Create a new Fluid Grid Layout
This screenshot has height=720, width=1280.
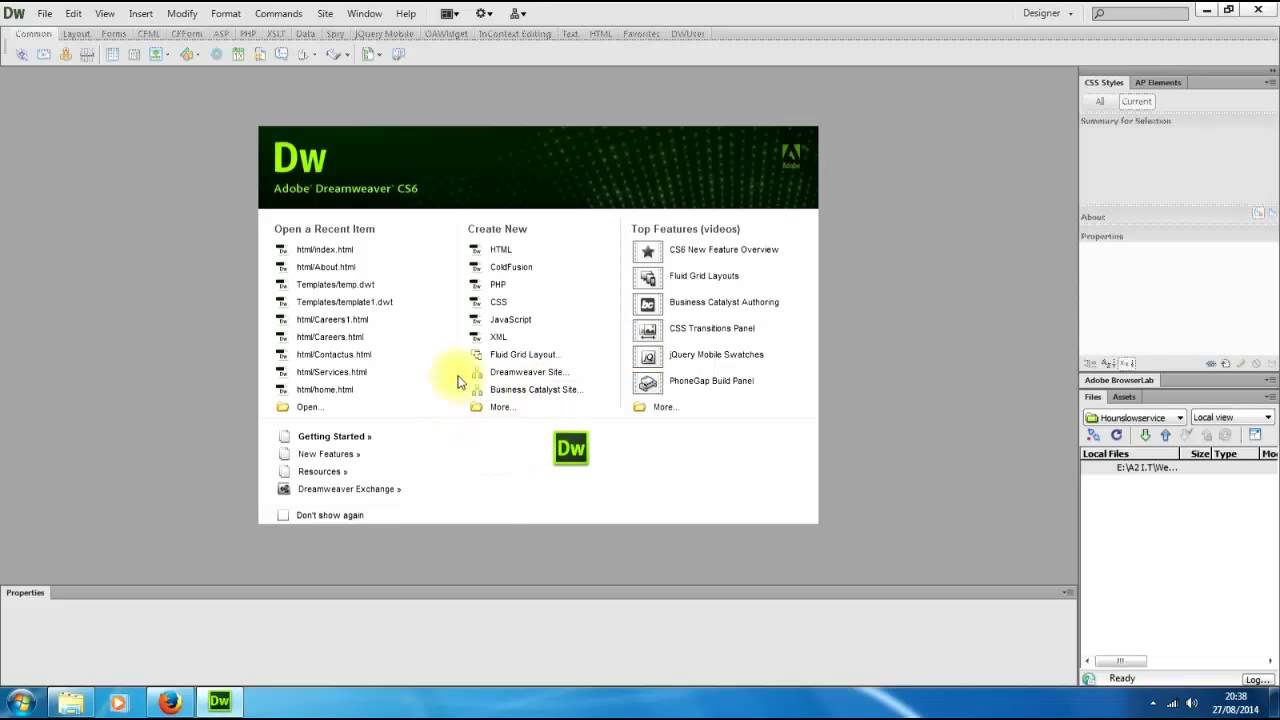coord(524,355)
